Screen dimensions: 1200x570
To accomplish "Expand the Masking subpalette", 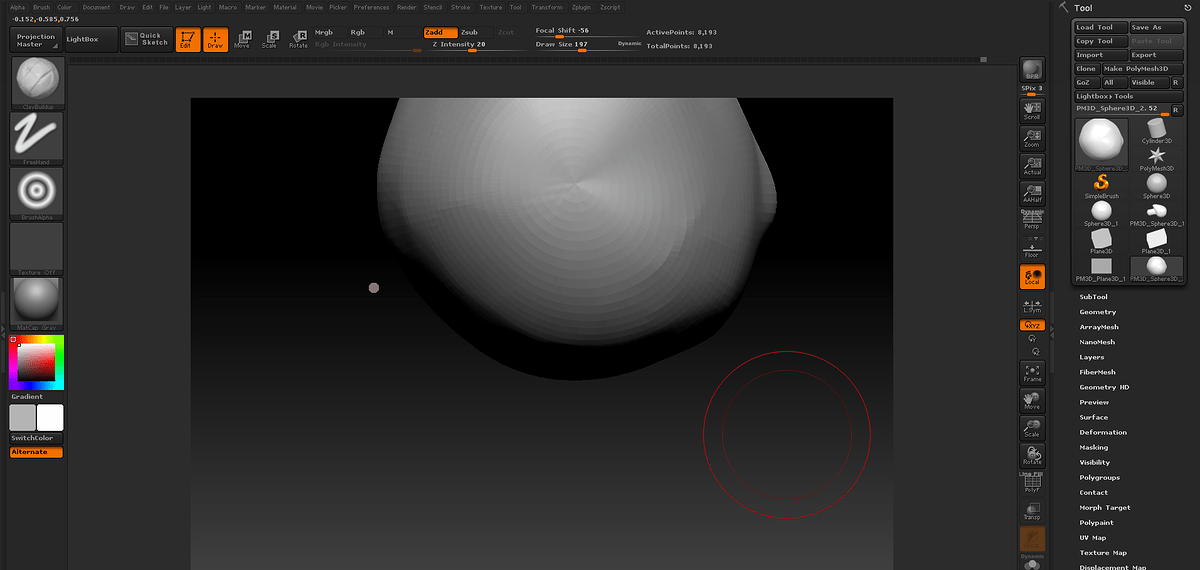I will [x=1094, y=447].
